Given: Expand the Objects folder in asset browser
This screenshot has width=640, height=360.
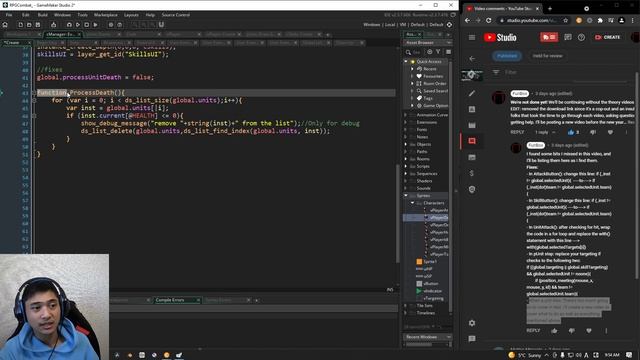Looking at the screenshot, I should 406,144.
